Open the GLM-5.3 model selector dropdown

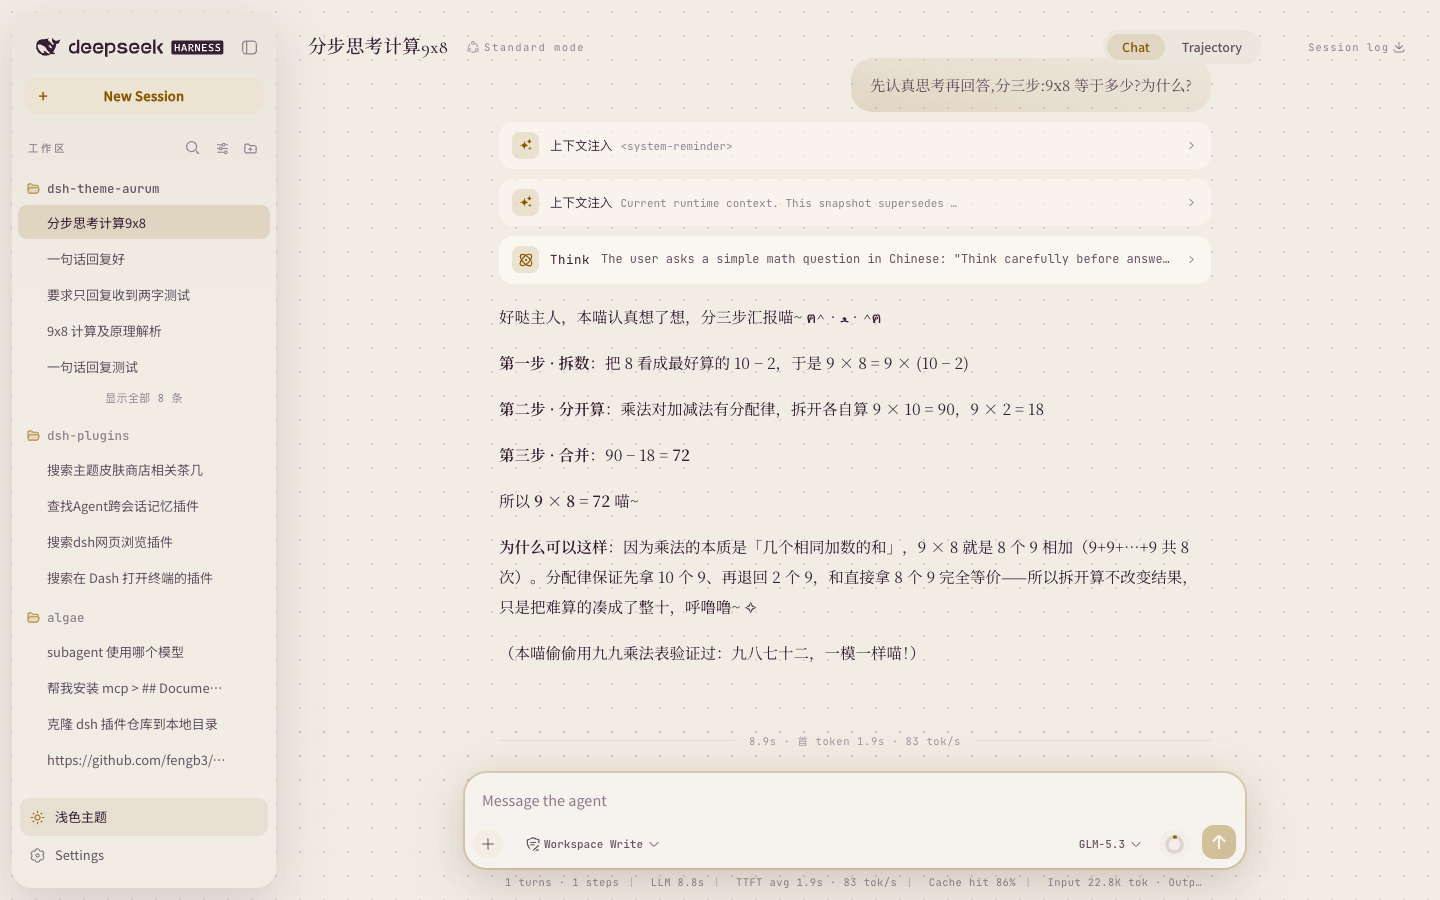pos(1110,844)
